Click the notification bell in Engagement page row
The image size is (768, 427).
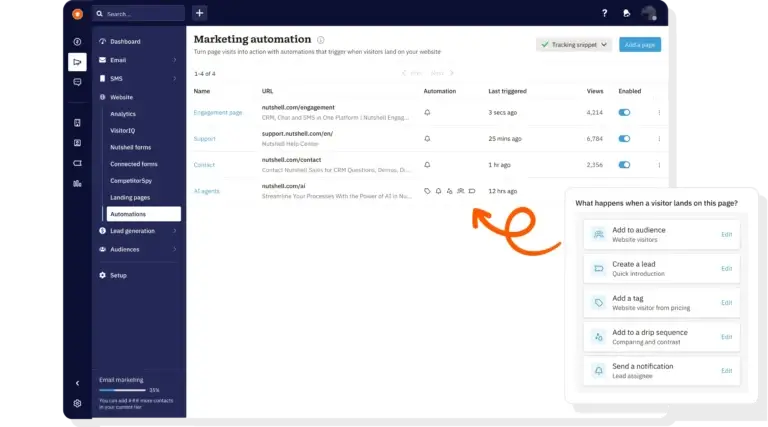click(427, 113)
